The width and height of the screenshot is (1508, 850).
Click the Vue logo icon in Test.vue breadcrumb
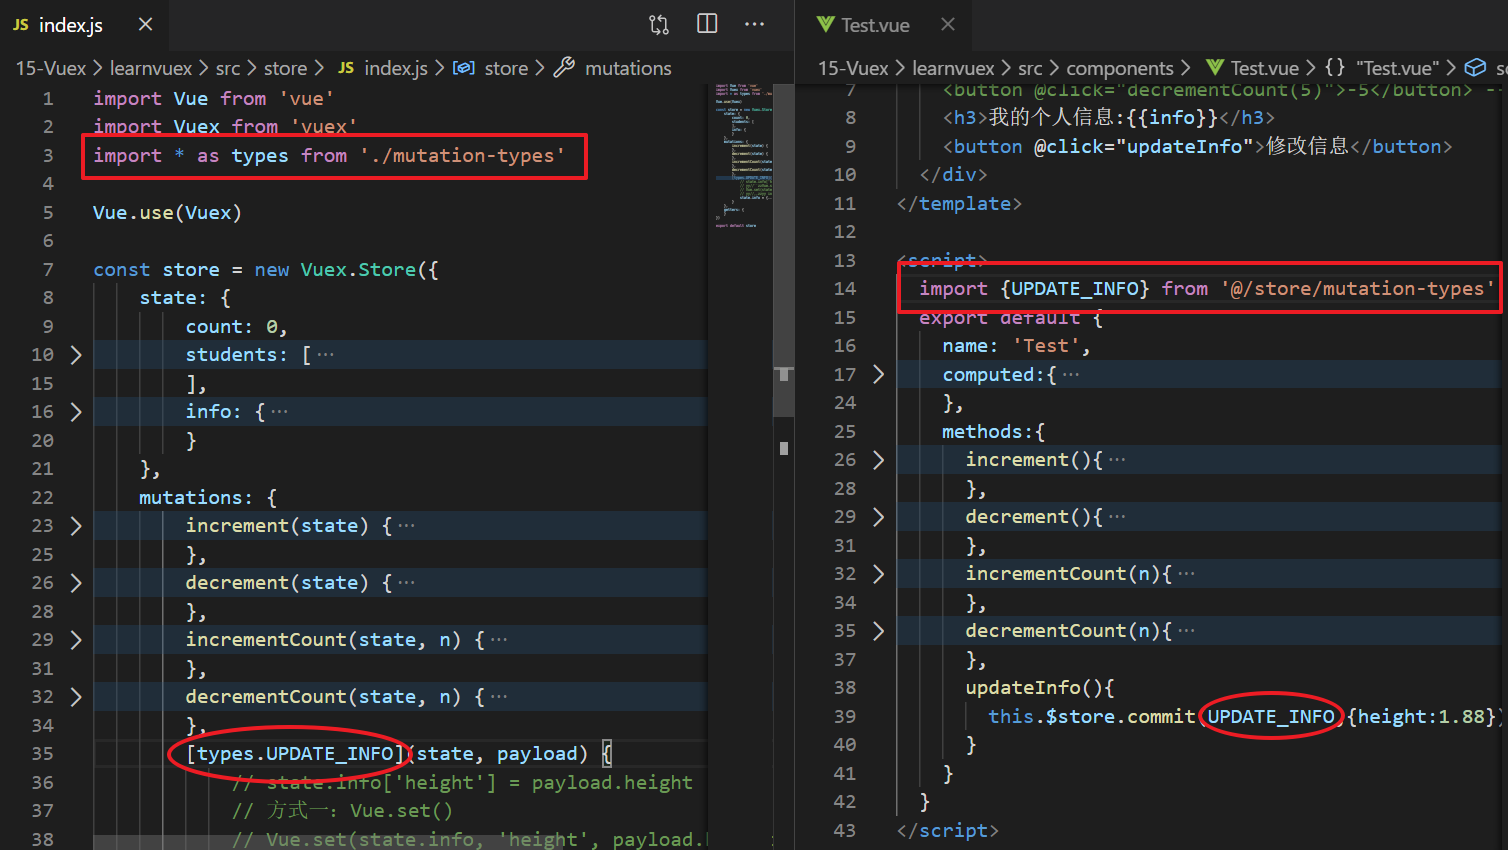point(1215,68)
